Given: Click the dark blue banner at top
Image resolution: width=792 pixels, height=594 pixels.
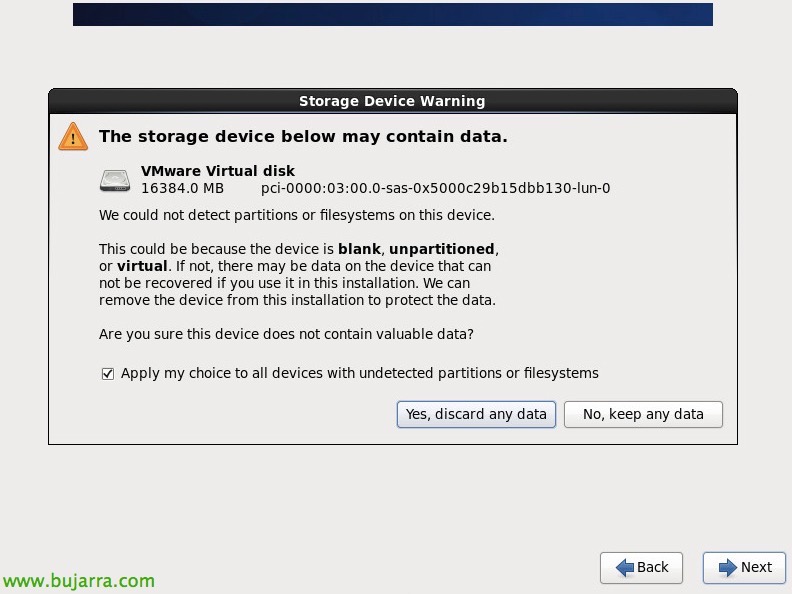Looking at the screenshot, I should (392, 14).
